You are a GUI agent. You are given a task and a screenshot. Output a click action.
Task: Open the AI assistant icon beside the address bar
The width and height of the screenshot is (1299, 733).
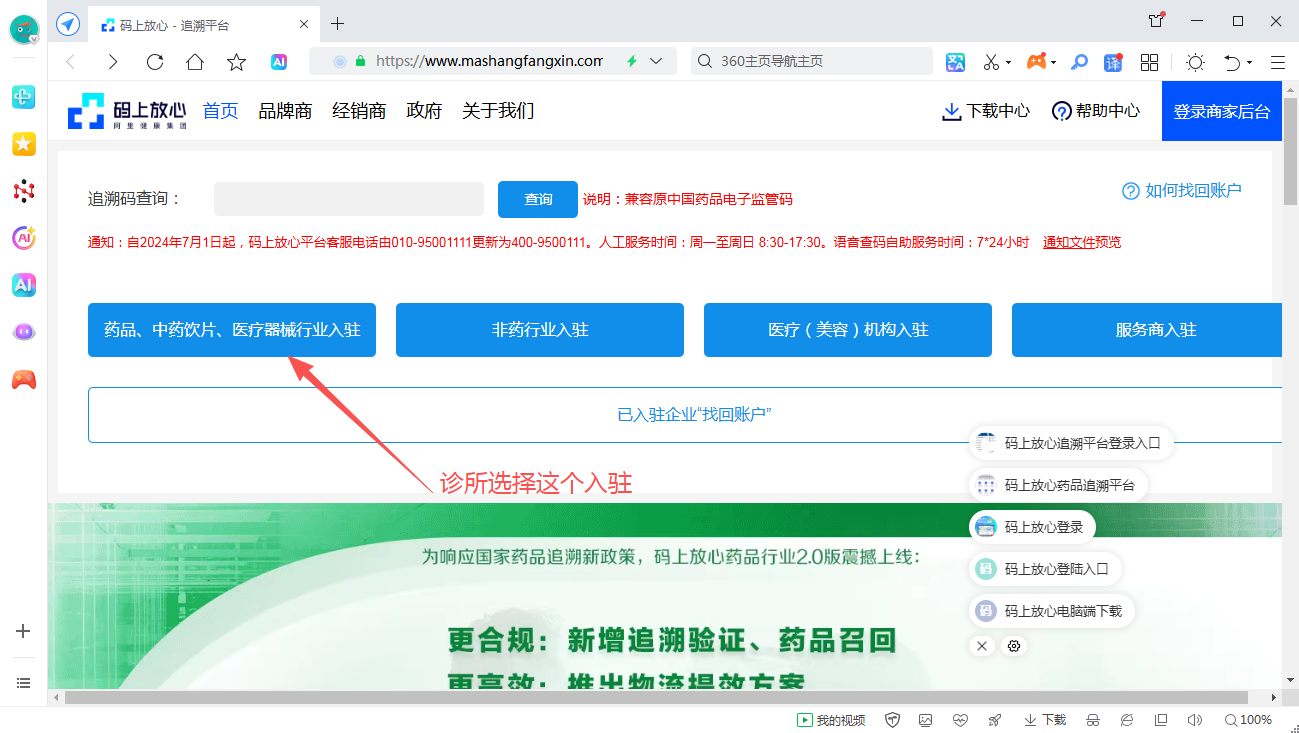click(279, 62)
